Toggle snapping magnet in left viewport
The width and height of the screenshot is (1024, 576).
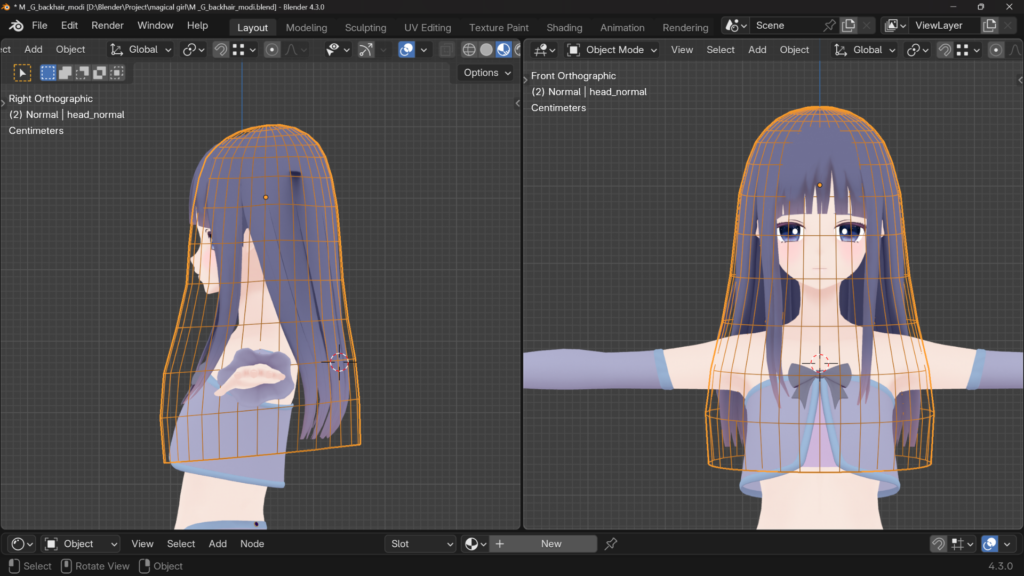click(220, 50)
